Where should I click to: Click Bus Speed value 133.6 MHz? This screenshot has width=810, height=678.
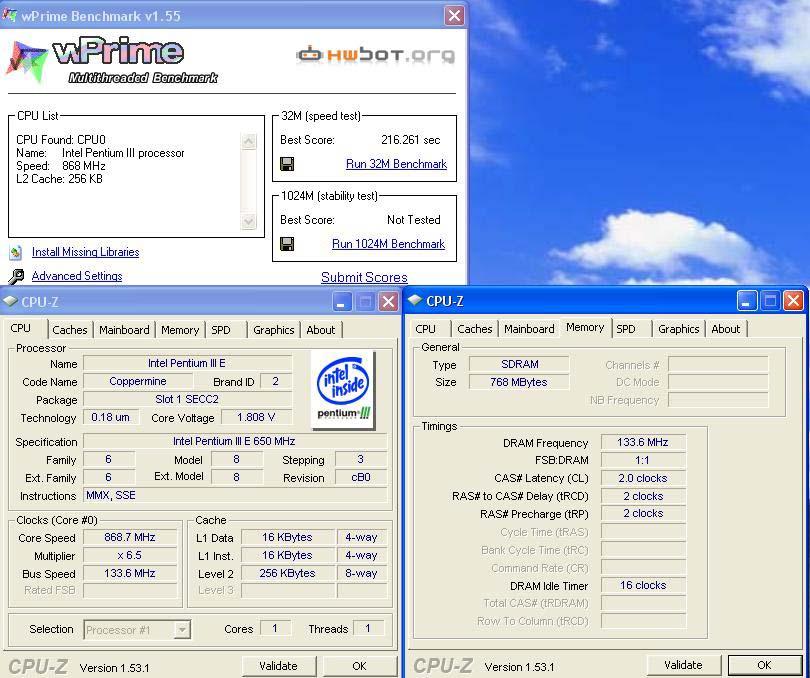[130, 574]
